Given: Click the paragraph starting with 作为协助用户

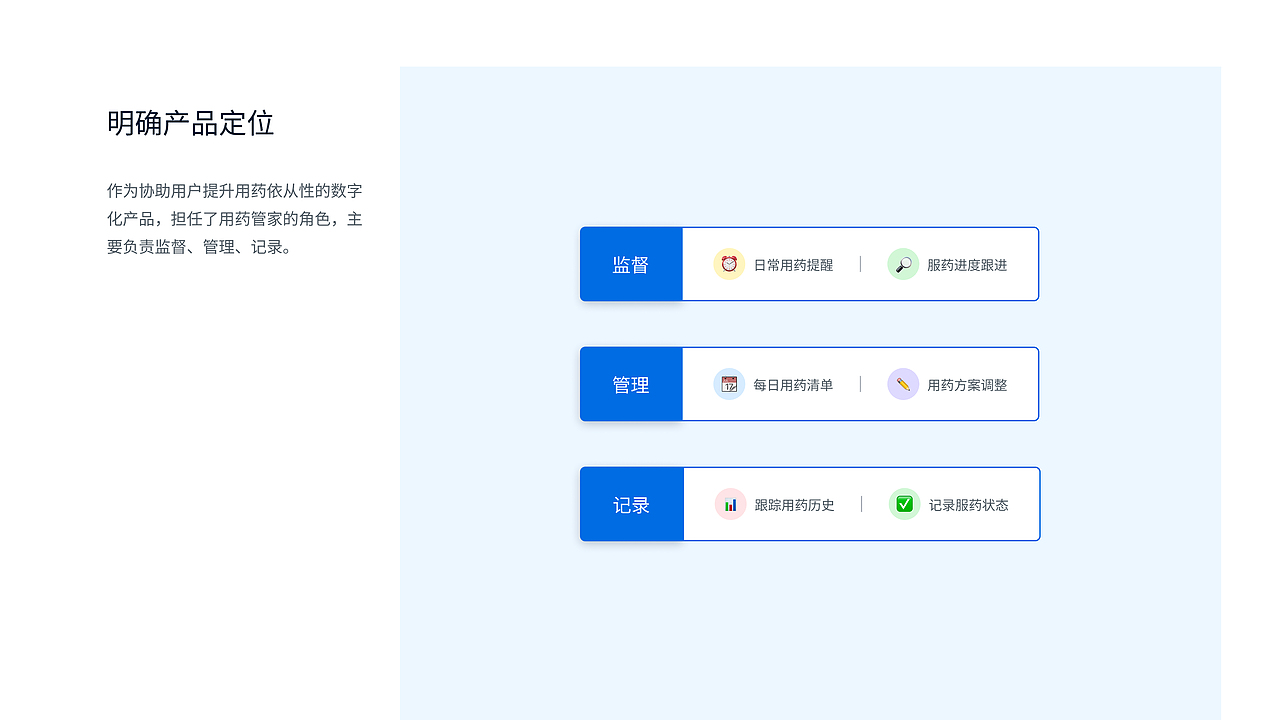Looking at the screenshot, I should [235, 219].
